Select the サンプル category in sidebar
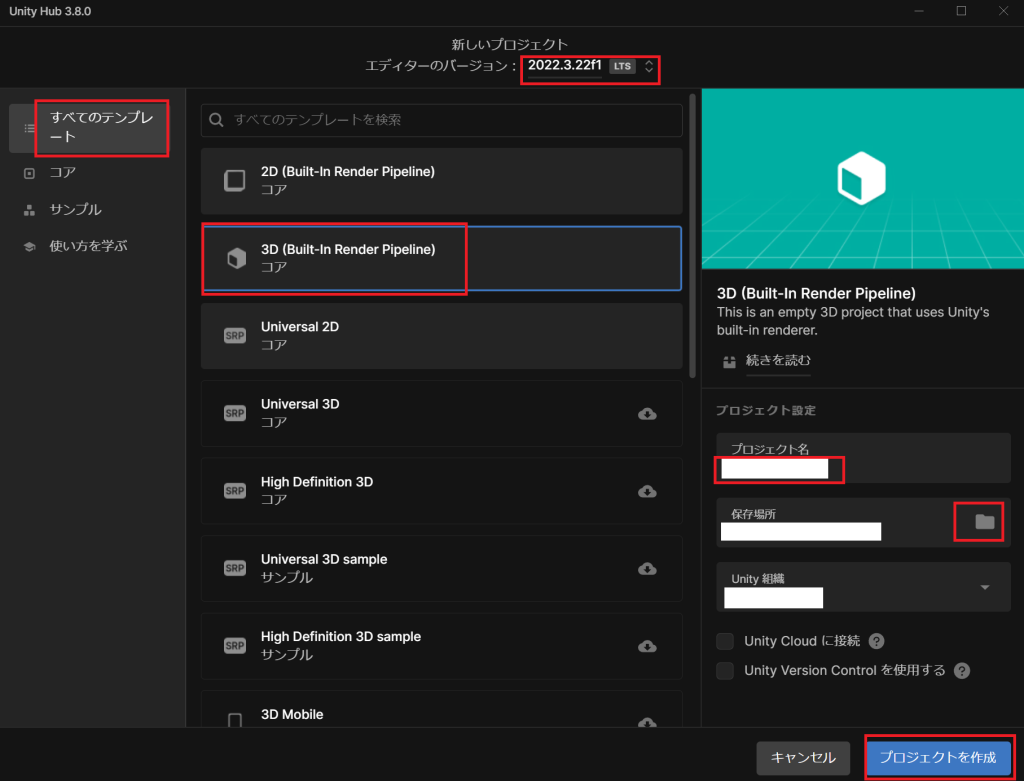 [x=75, y=210]
